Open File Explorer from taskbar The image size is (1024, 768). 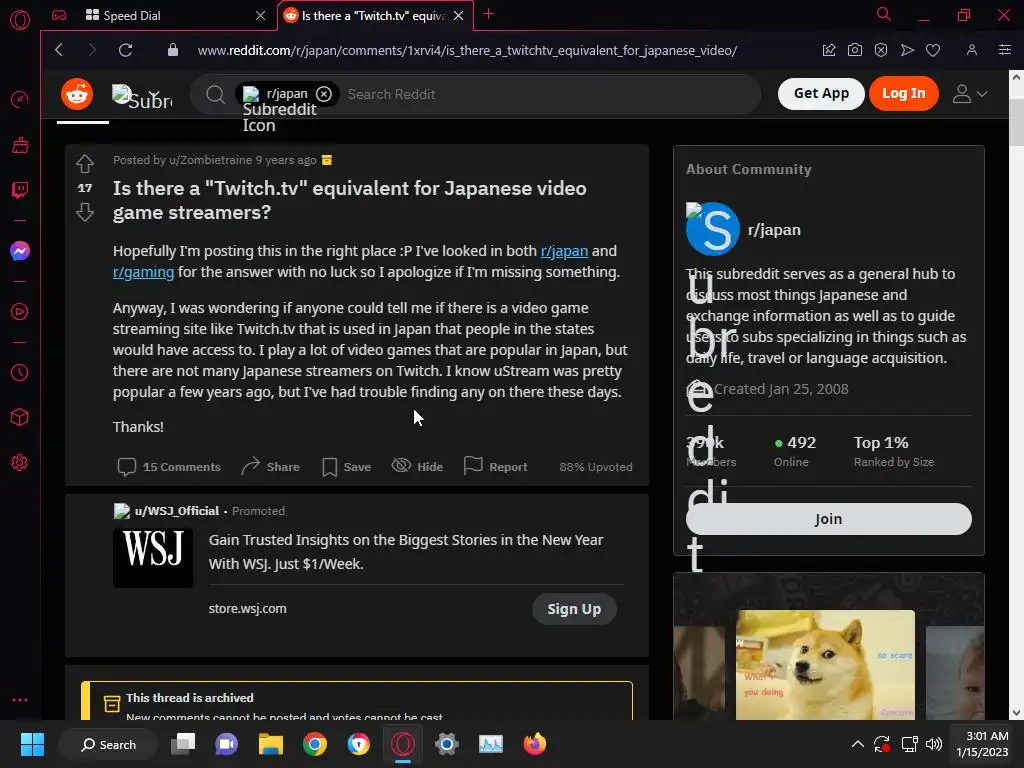click(x=270, y=744)
